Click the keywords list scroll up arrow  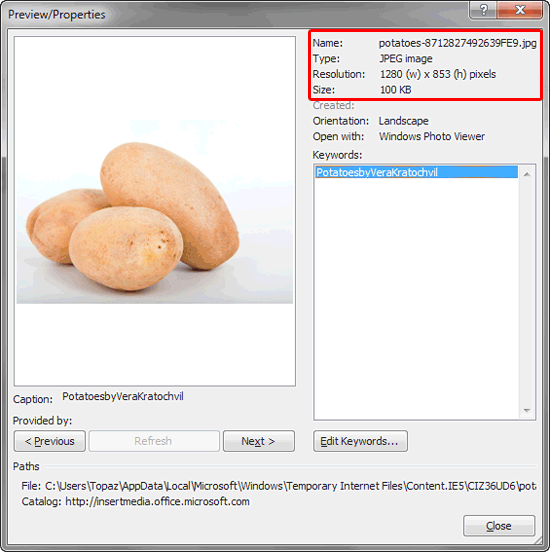coord(527,174)
